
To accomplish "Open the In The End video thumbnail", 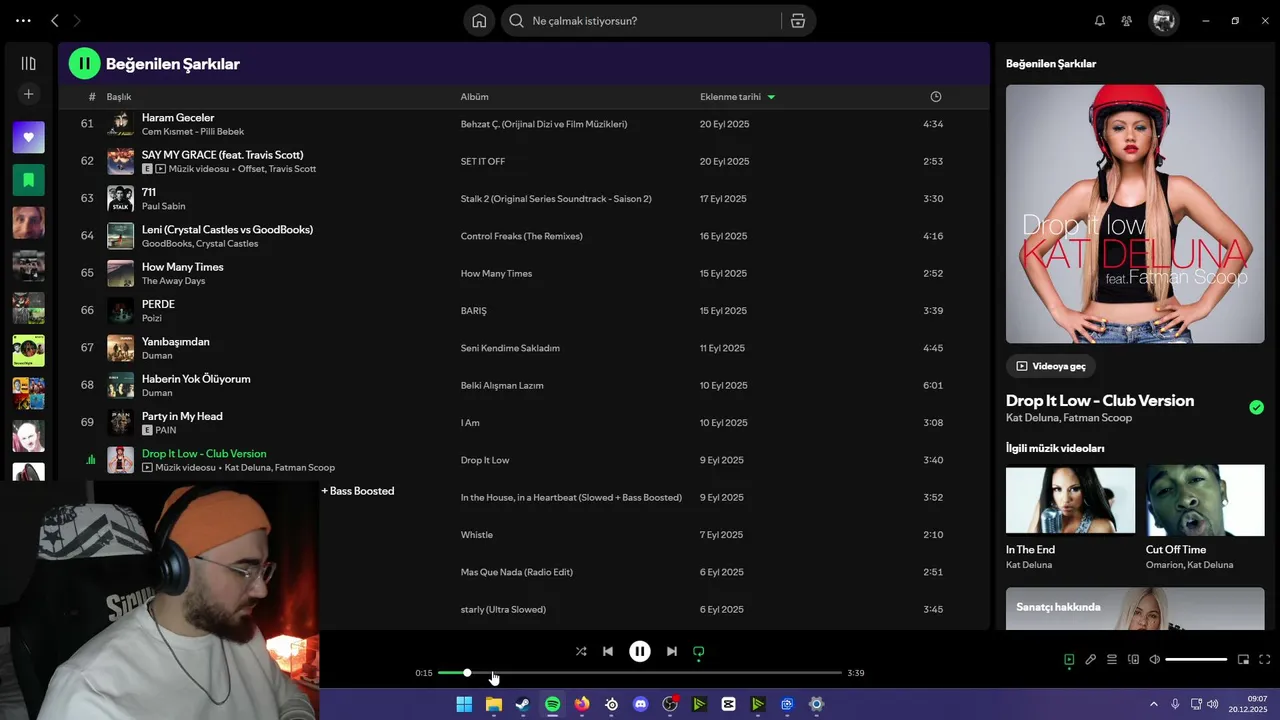I will tap(1070, 500).
